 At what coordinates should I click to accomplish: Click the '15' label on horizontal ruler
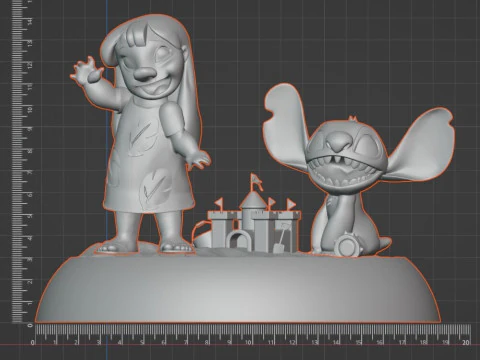click(x=359, y=342)
